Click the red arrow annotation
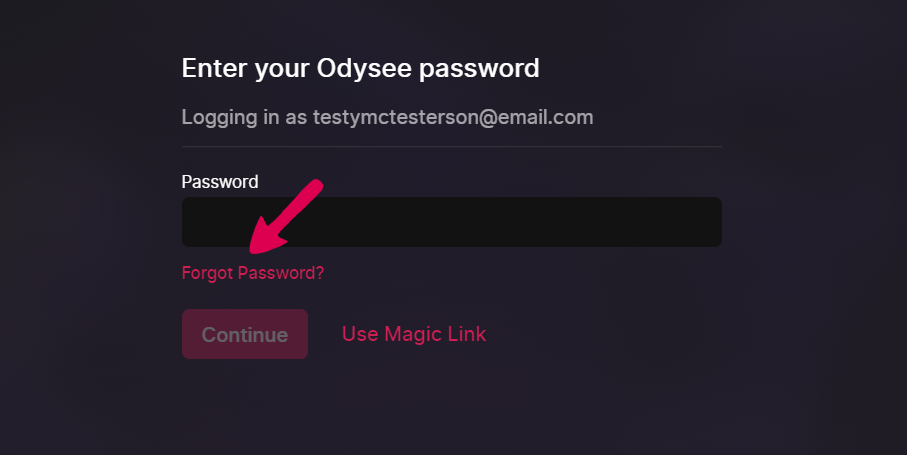The image size is (907, 455). coord(286,216)
